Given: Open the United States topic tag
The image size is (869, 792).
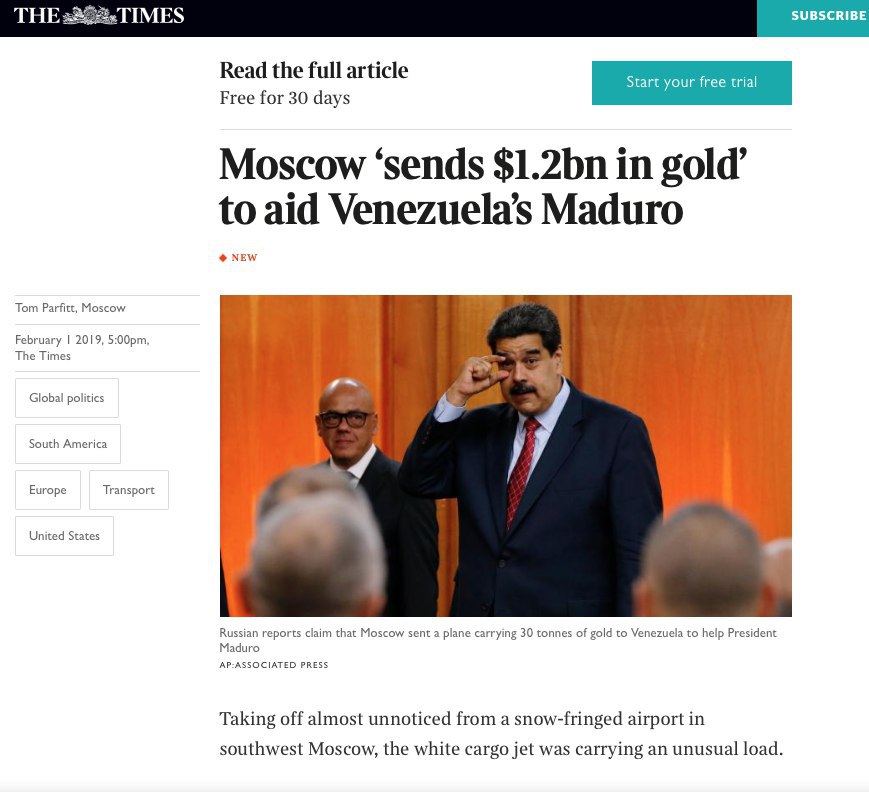Looking at the screenshot, I should point(64,536).
